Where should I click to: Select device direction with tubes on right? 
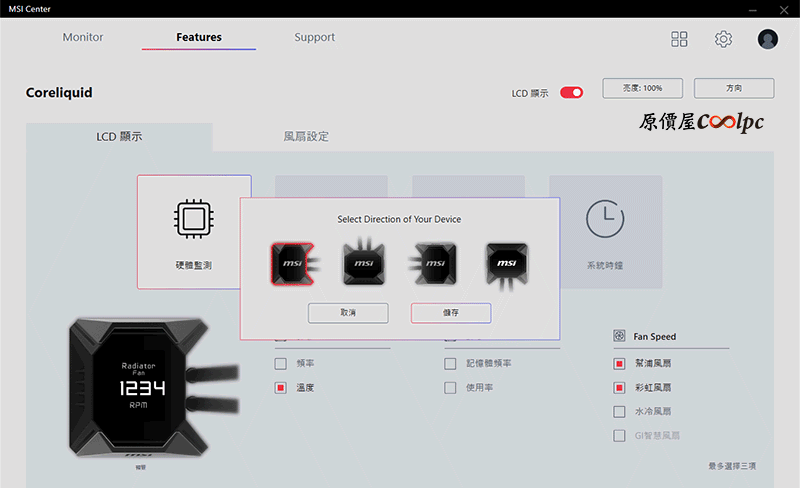(295, 263)
